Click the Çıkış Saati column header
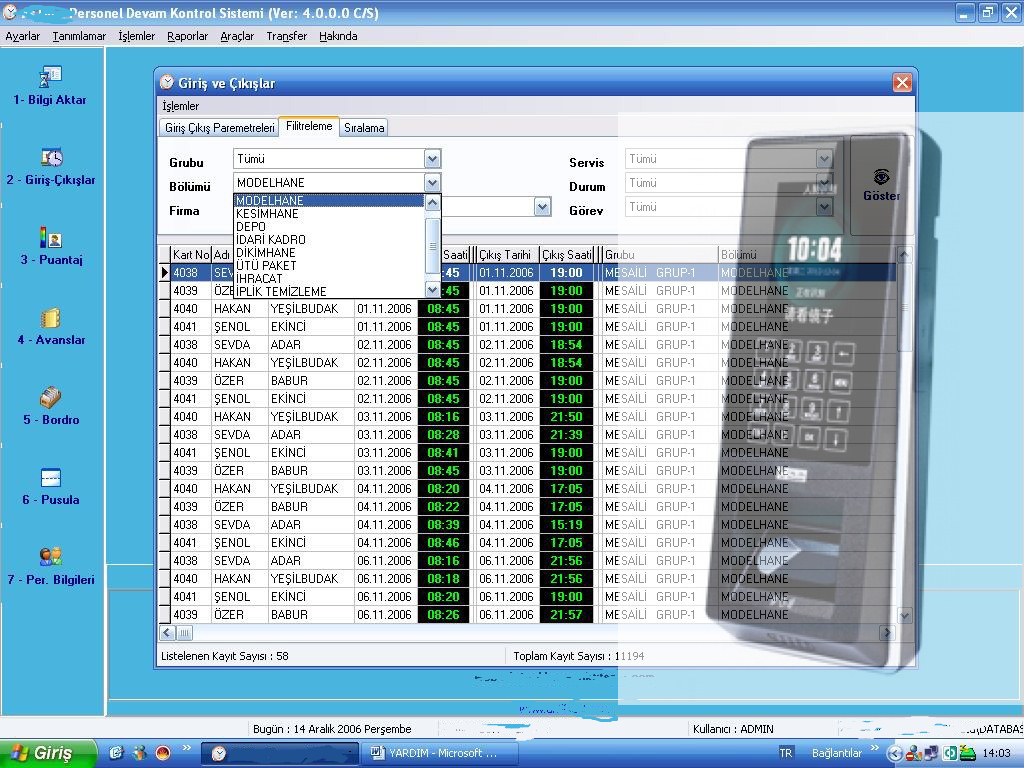1030x768 pixels. (566, 254)
